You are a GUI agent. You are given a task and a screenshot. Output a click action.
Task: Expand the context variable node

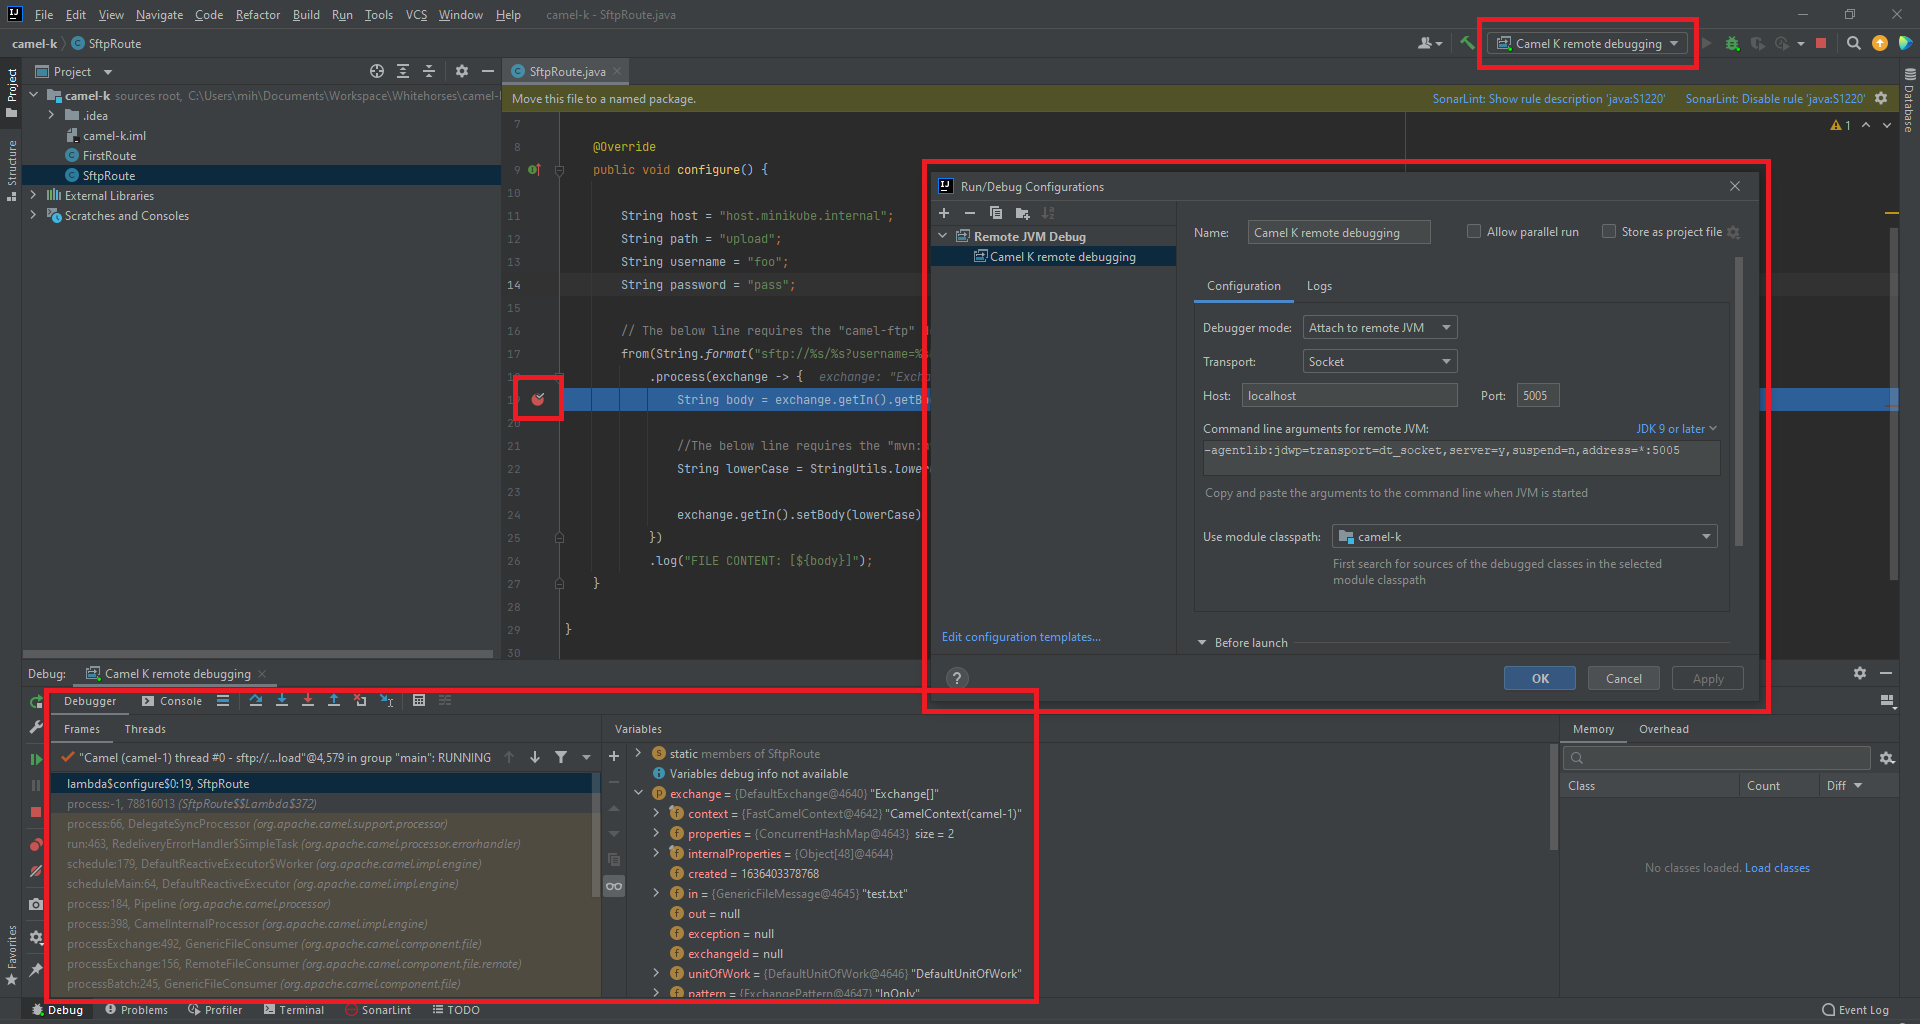point(656,814)
